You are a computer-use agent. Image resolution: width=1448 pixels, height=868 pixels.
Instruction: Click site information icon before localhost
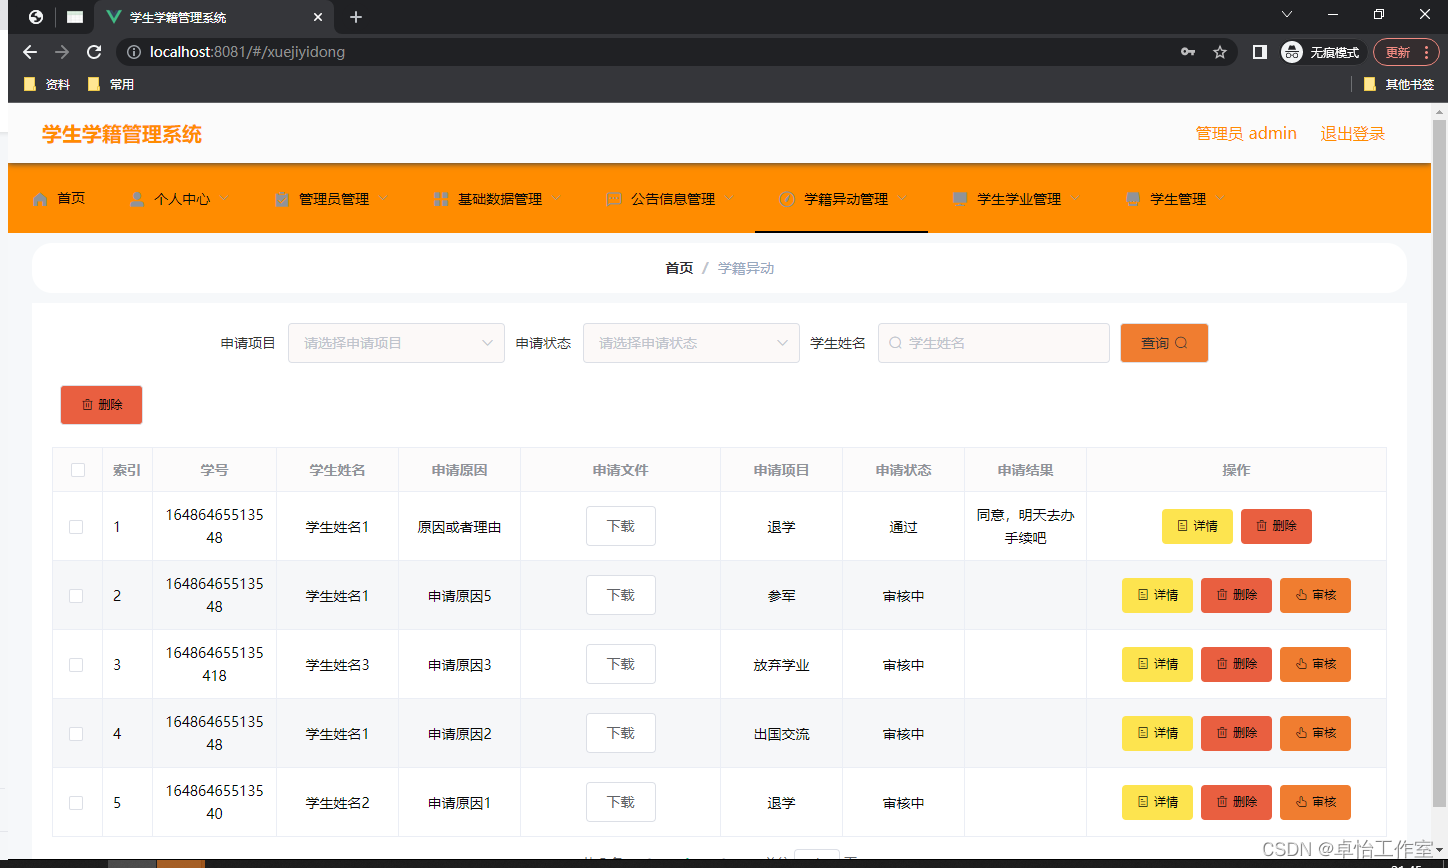(134, 52)
